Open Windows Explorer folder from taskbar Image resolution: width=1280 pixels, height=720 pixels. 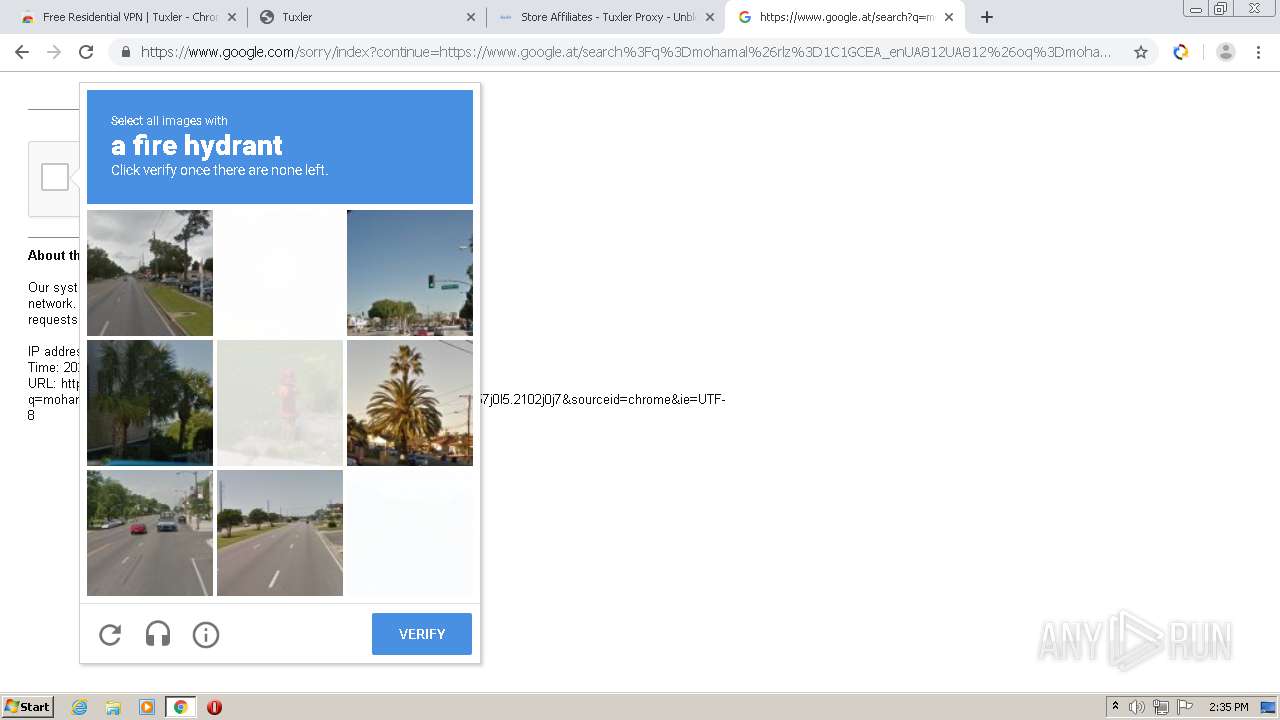click(x=113, y=707)
